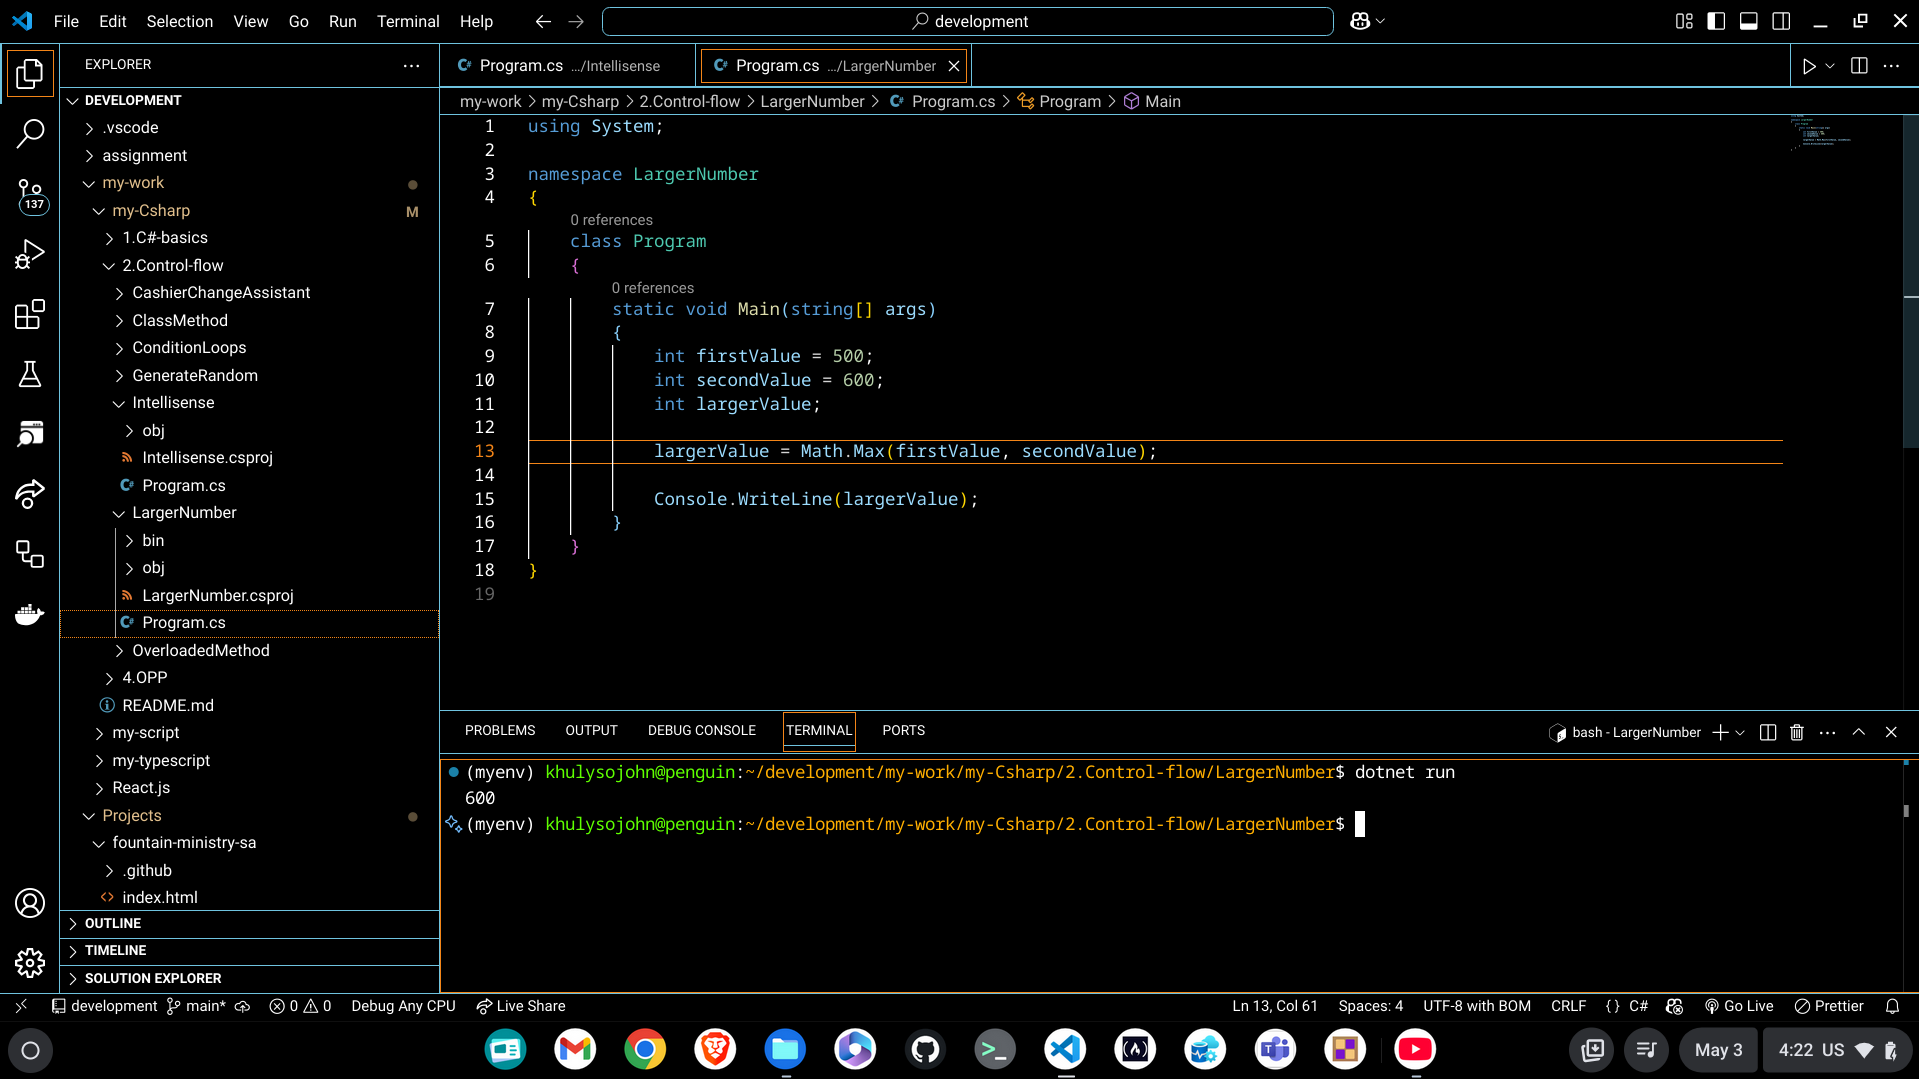The image size is (1919, 1079).
Task: Toggle Go Live server in status bar
Action: coord(1739,1006)
